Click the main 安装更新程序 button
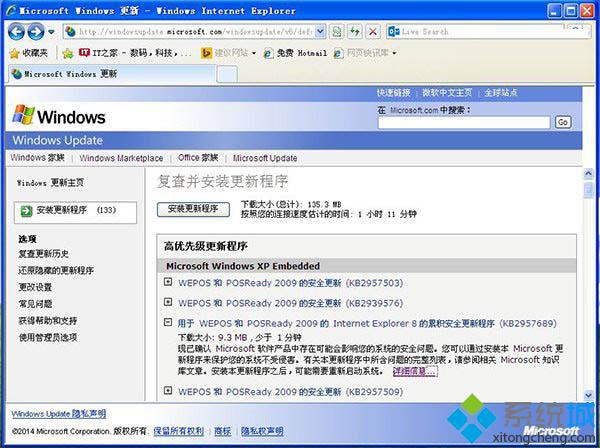 click(x=193, y=209)
